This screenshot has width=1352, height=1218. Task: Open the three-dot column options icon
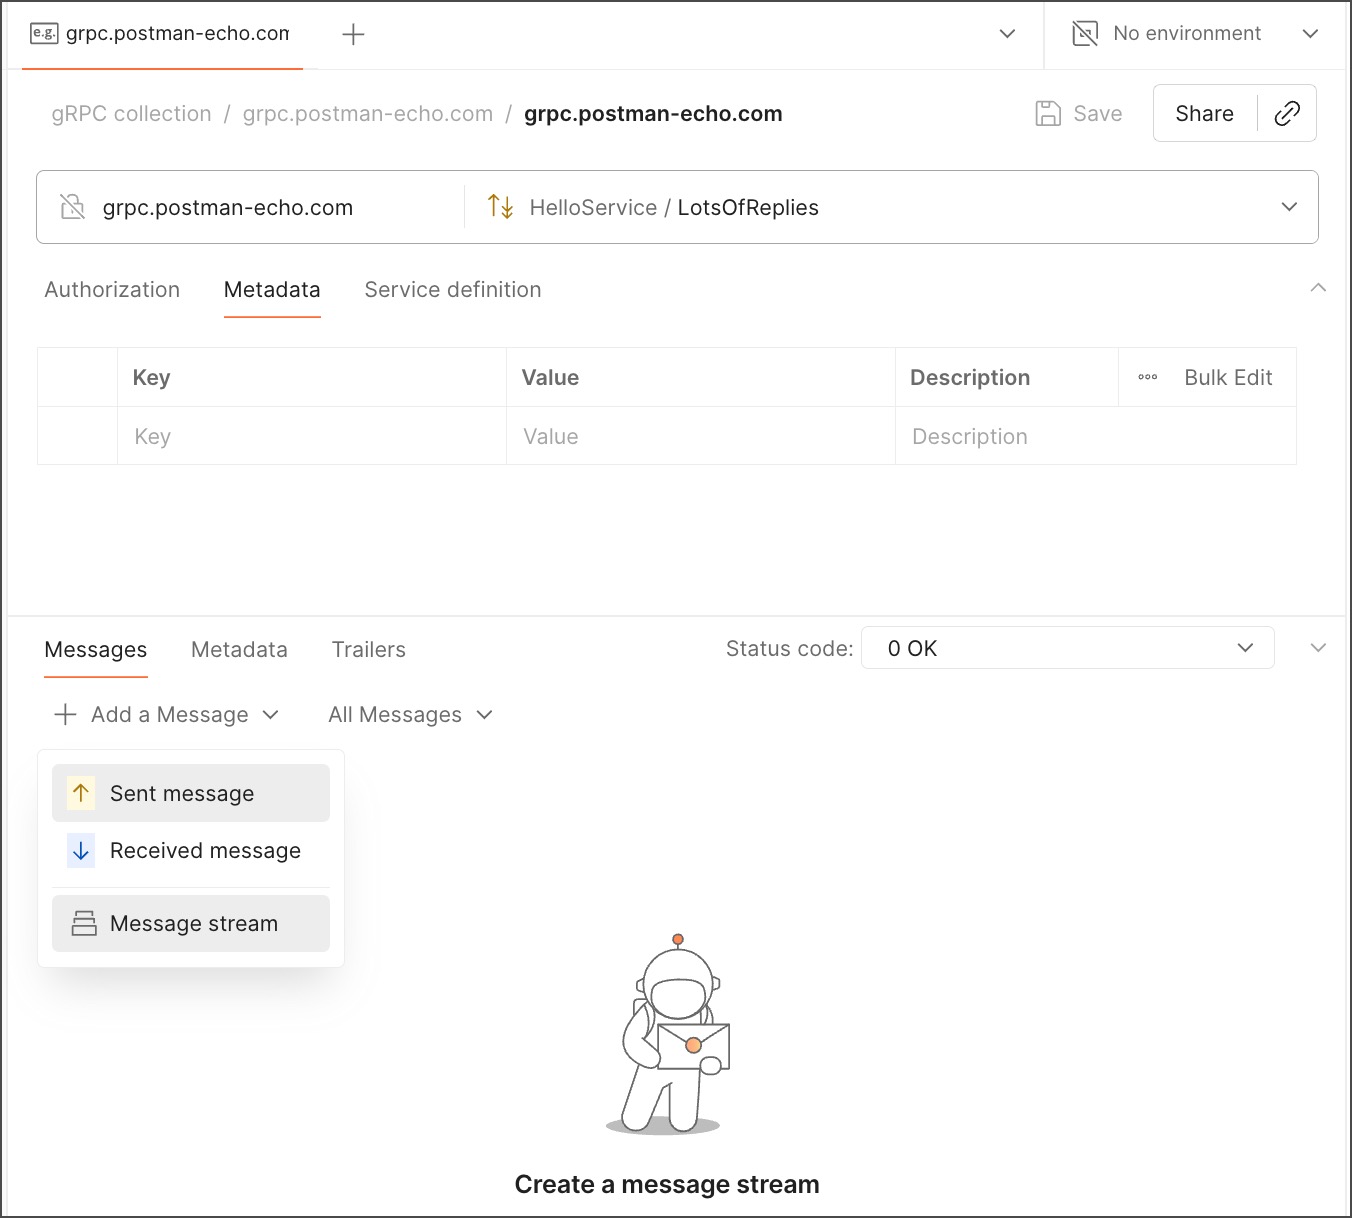click(x=1147, y=378)
